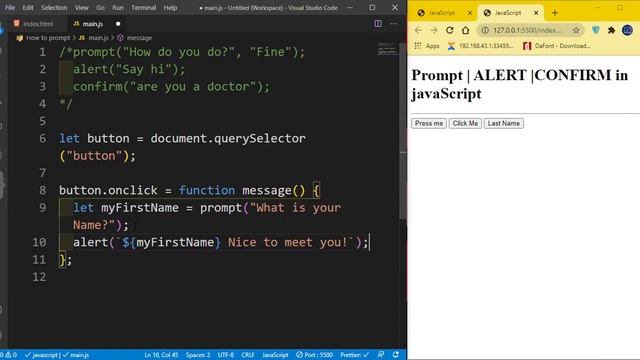
Task: Click the notifications bell icon
Action: [x=396, y=355]
